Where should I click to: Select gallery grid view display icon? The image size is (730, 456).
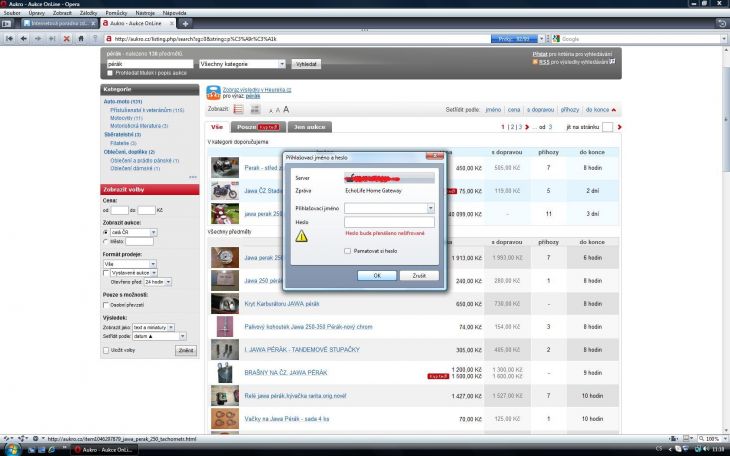(x=255, y=109)
